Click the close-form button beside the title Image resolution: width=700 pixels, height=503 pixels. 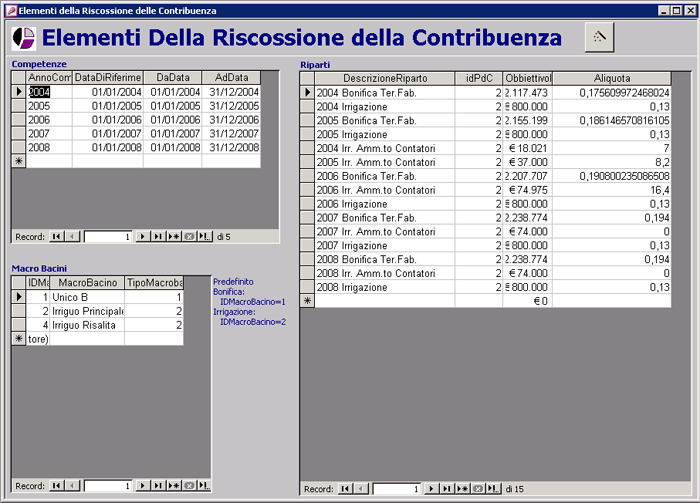[599, 36]
